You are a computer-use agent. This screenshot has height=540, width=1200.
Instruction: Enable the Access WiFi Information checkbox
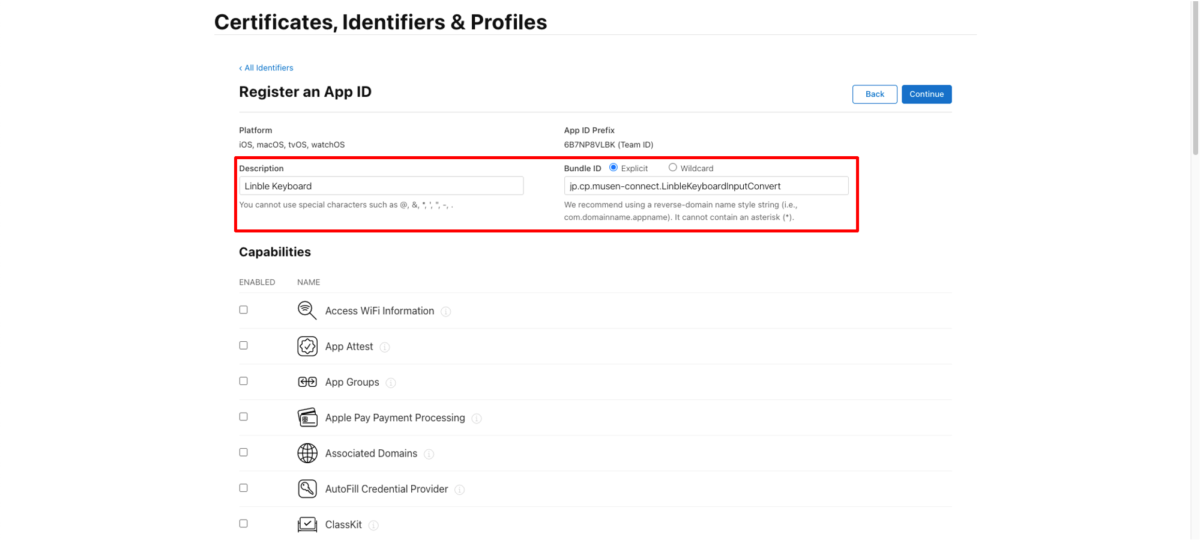pyautogui.click(x=243, y=310)
